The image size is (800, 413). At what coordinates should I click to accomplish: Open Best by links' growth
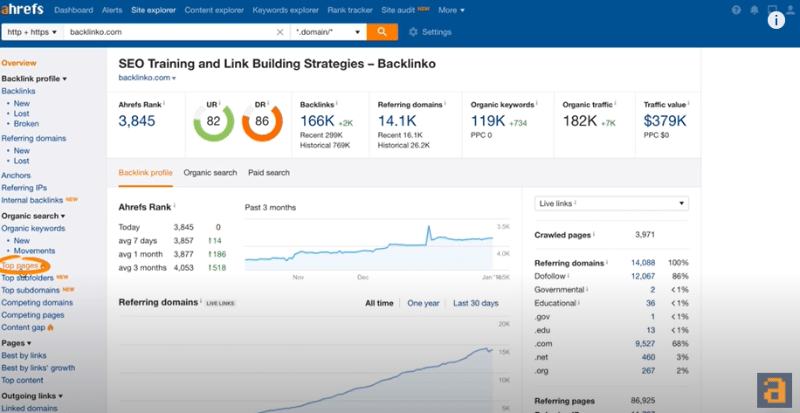(x=38, y=368)
